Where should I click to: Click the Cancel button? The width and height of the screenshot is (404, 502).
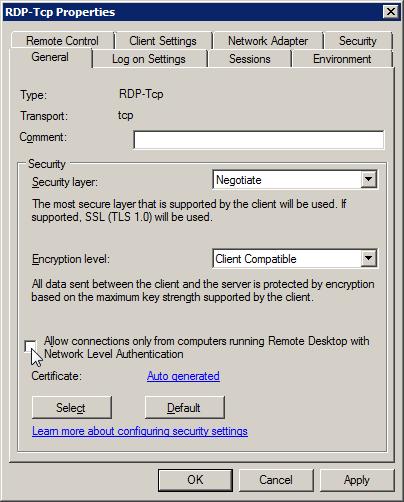(276, 480)
